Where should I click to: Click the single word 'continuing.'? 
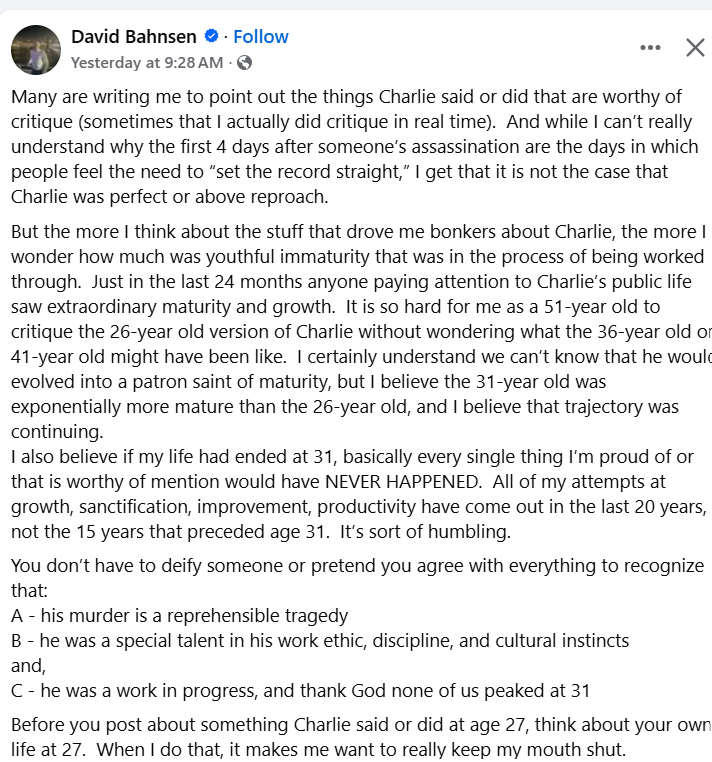pos(57,432)
